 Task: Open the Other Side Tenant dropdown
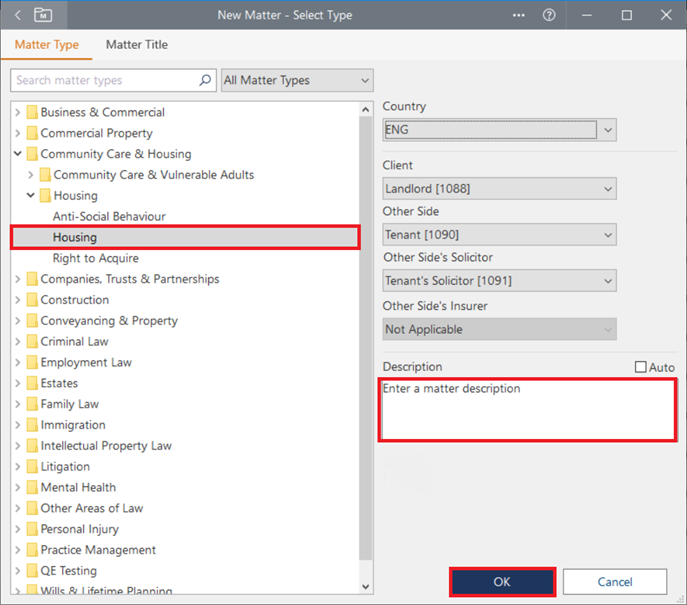click(x=499, y=235)
